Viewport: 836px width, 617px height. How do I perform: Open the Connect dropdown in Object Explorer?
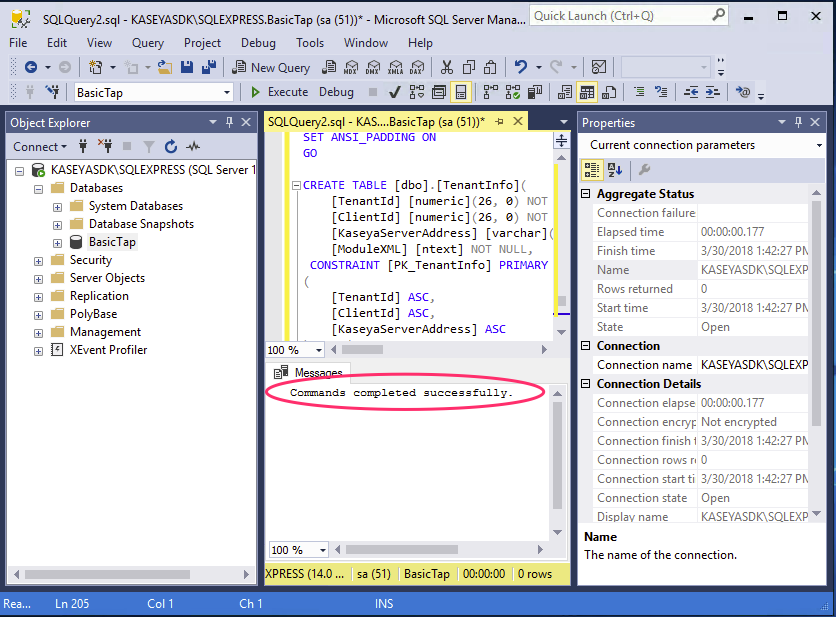pos(40,147)
